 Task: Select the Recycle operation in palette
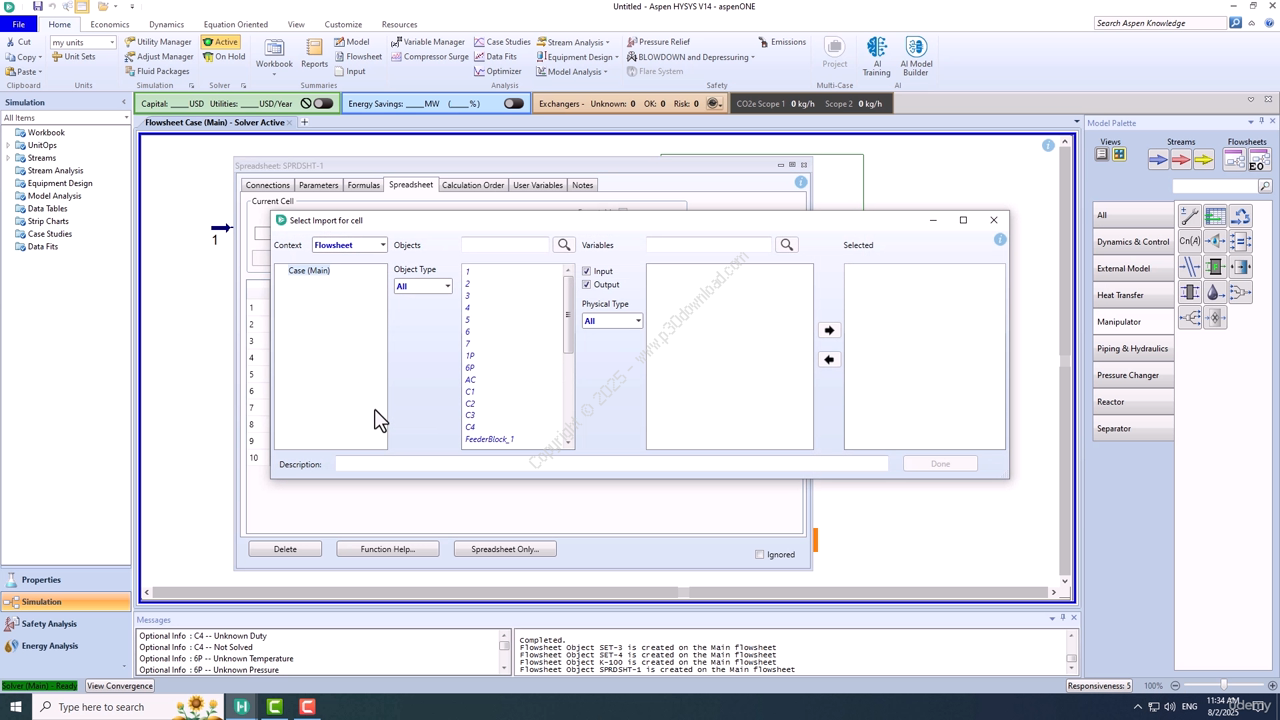[x=1241, y=215]
